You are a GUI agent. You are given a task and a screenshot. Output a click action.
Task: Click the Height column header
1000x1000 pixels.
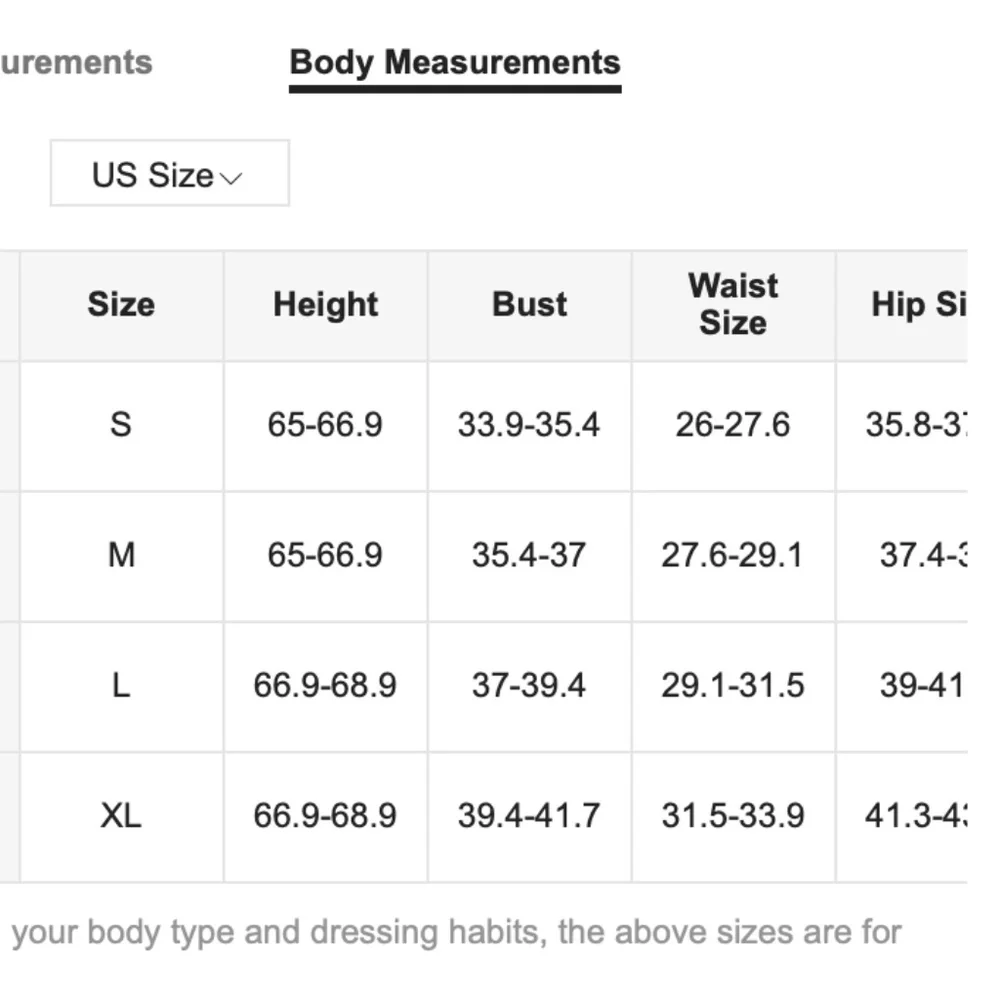pyautogui.click(x=325, y=304)
